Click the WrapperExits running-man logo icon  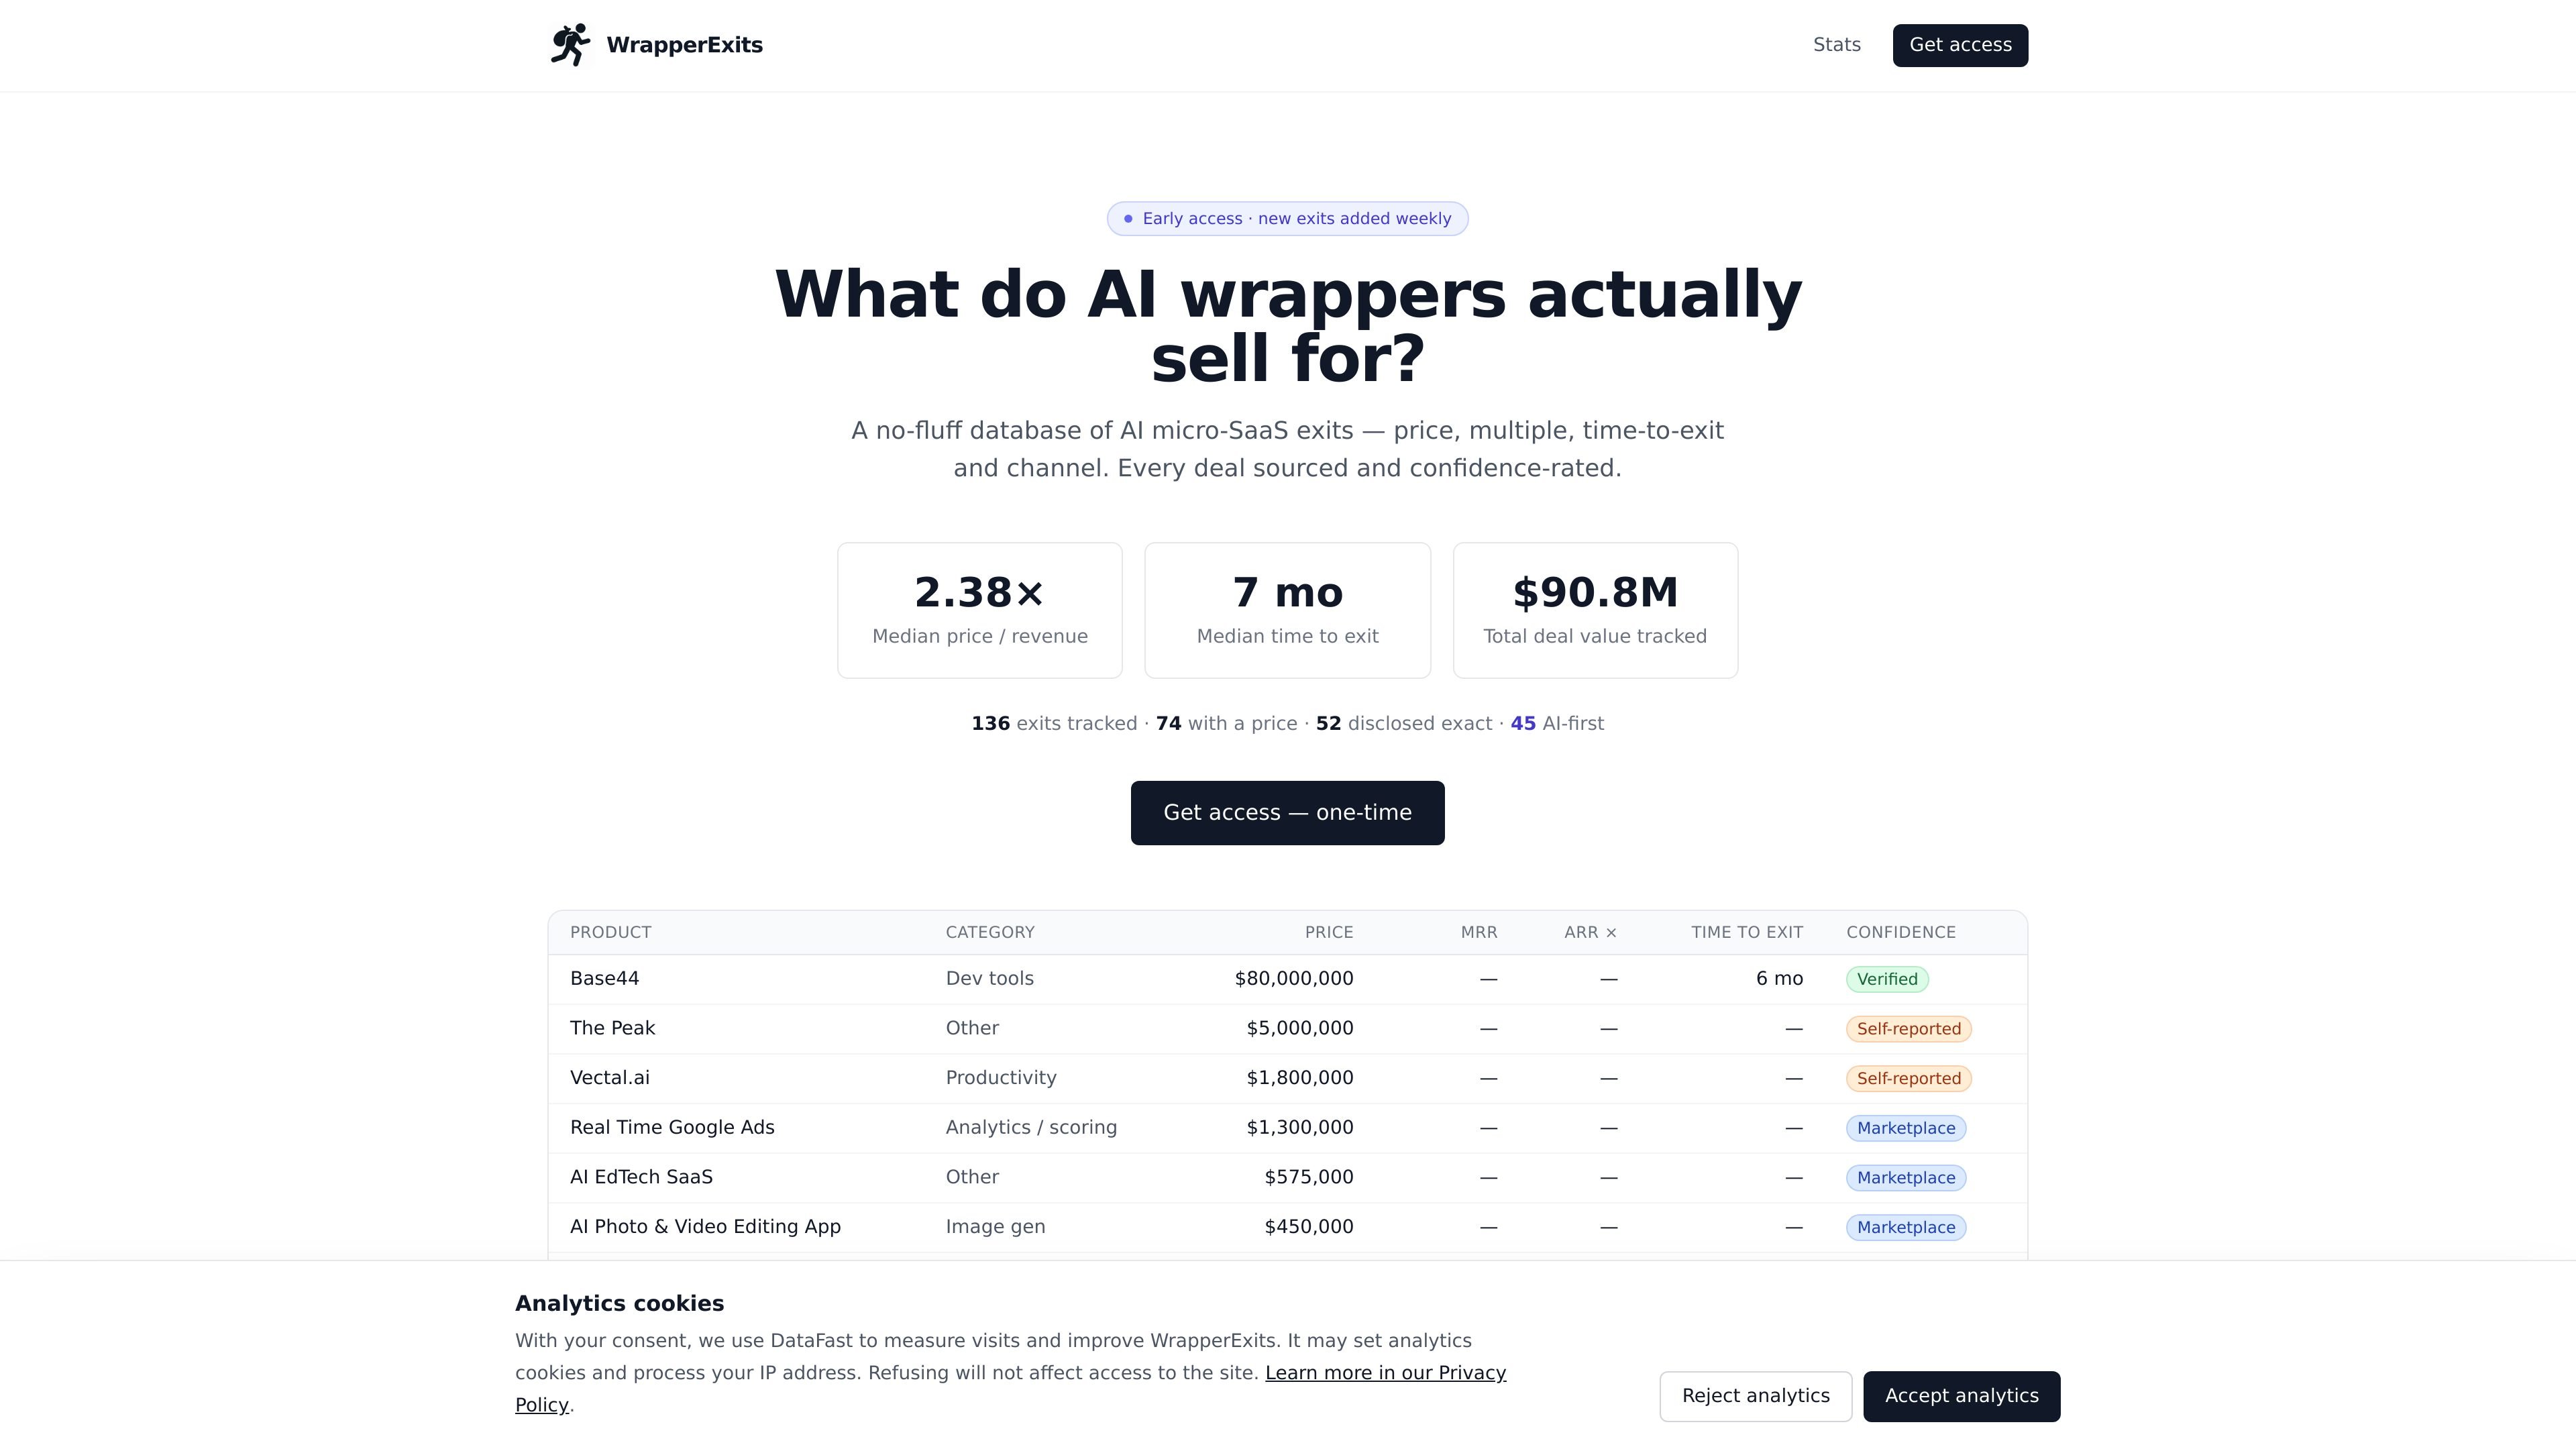(x=570, y=45)
